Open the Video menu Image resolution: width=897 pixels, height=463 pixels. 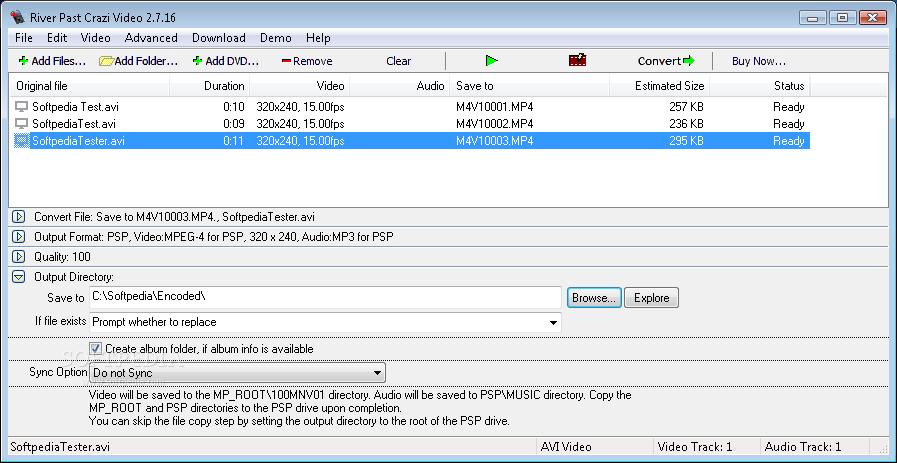coord(96,38)
